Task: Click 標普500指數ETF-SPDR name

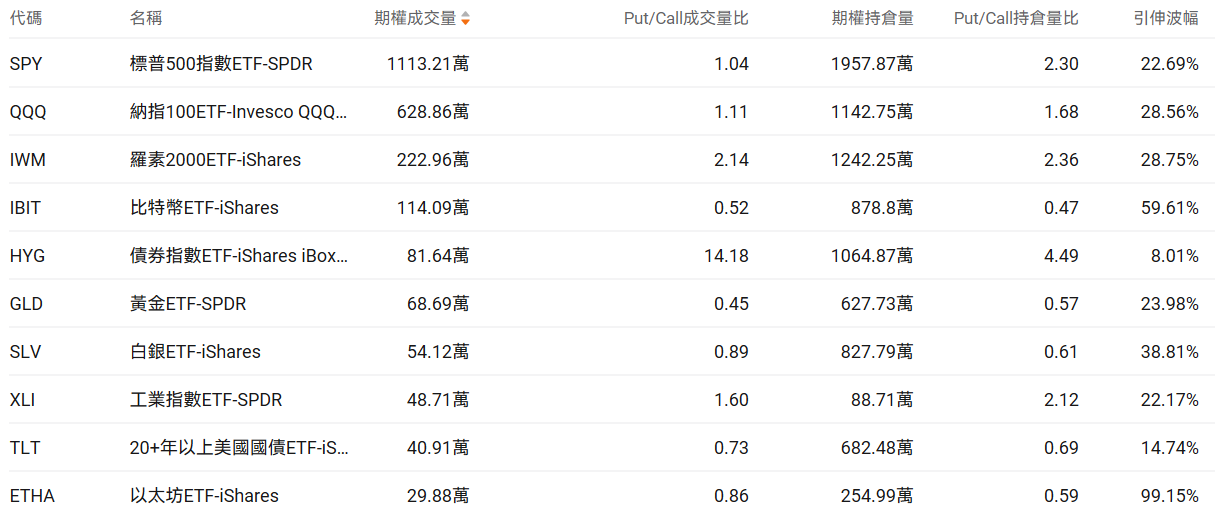Action: [x=221, y=64]
